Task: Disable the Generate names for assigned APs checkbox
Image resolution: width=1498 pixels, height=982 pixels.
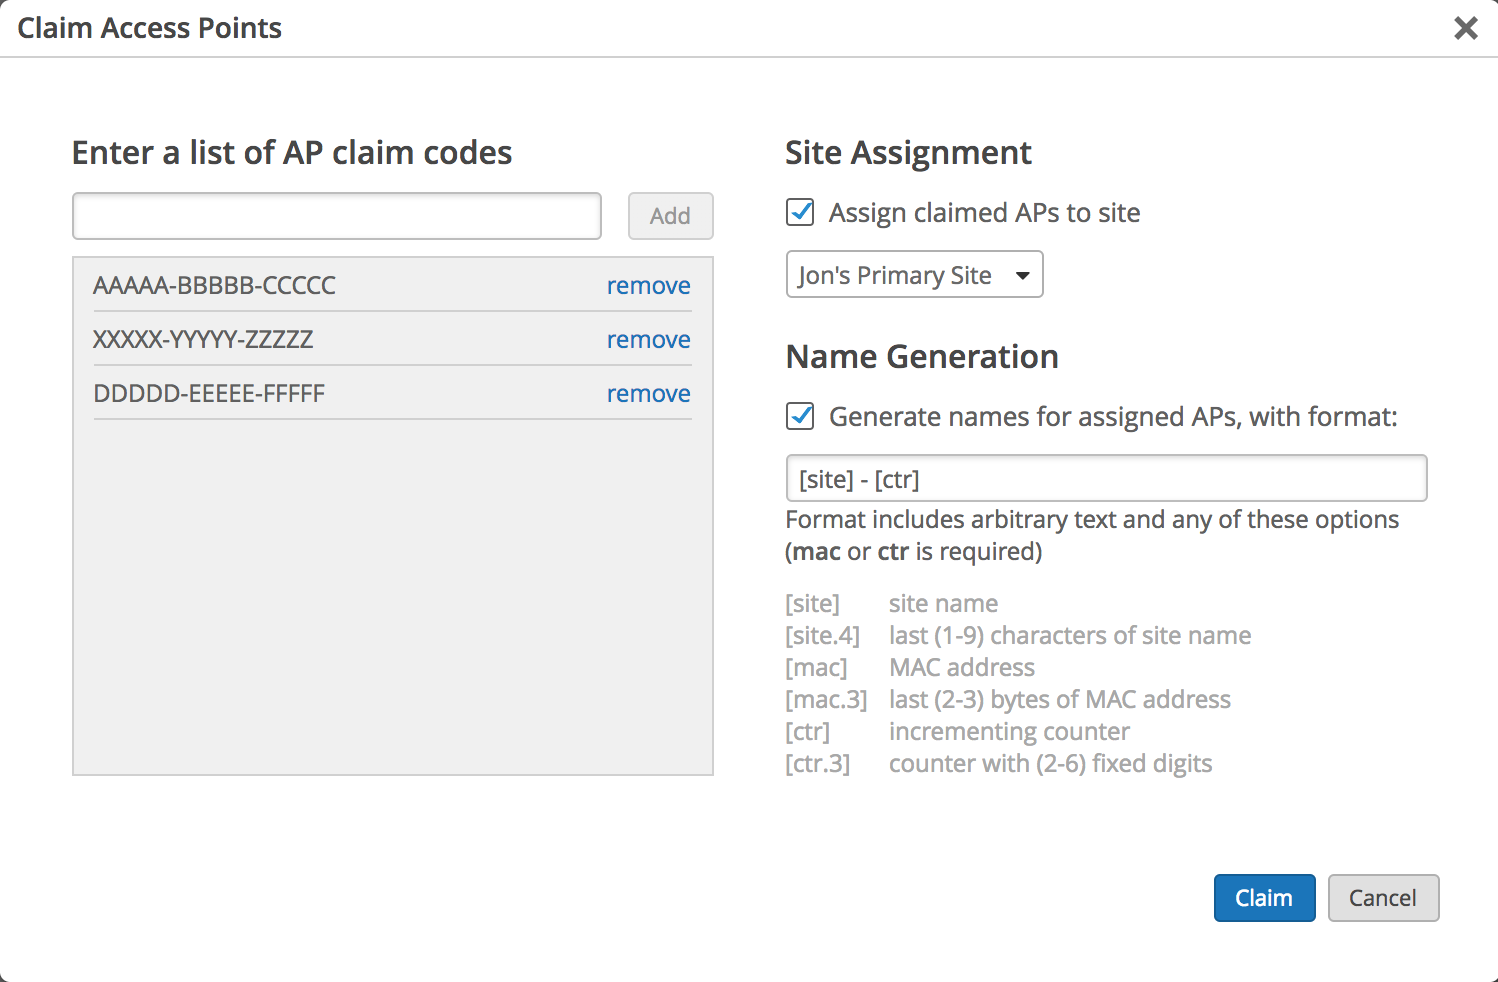Action: point(800,416)
